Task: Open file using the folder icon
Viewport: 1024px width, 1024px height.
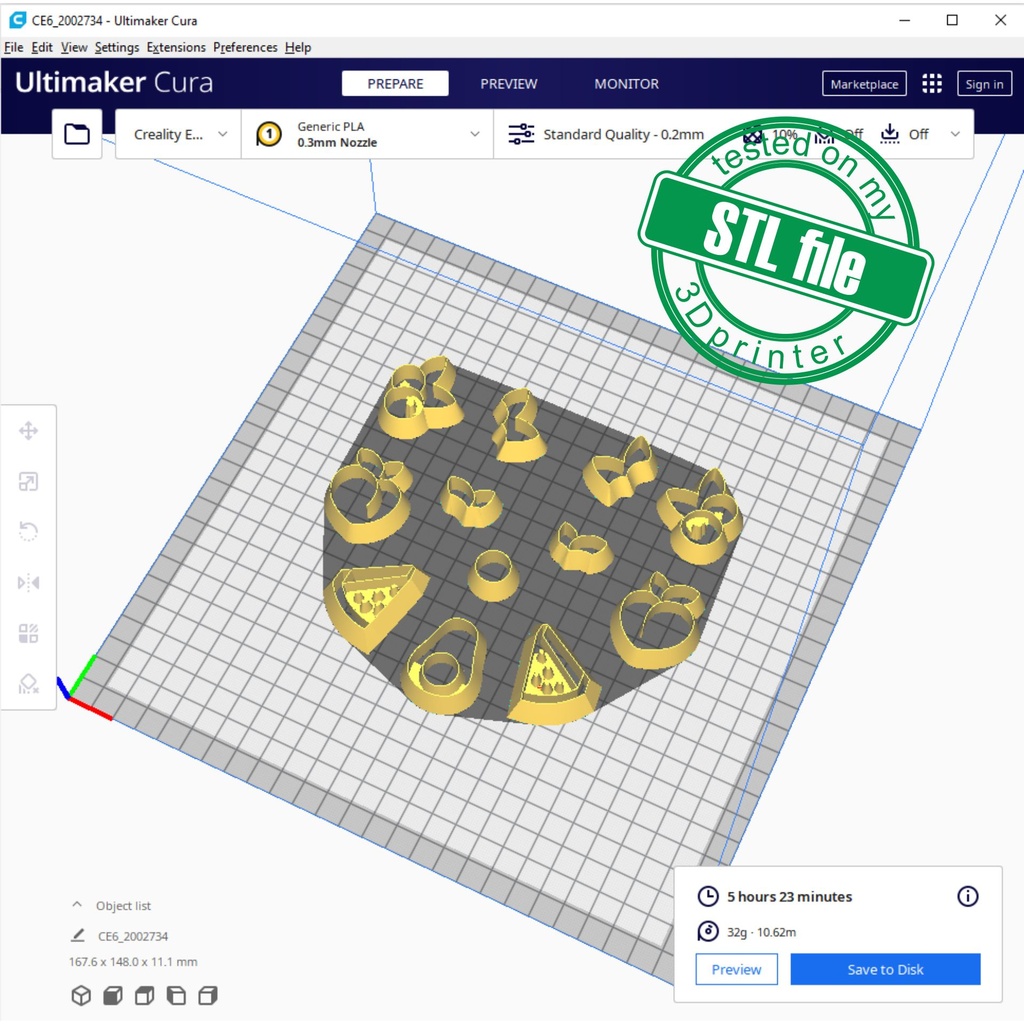Action: pos(77,134)
